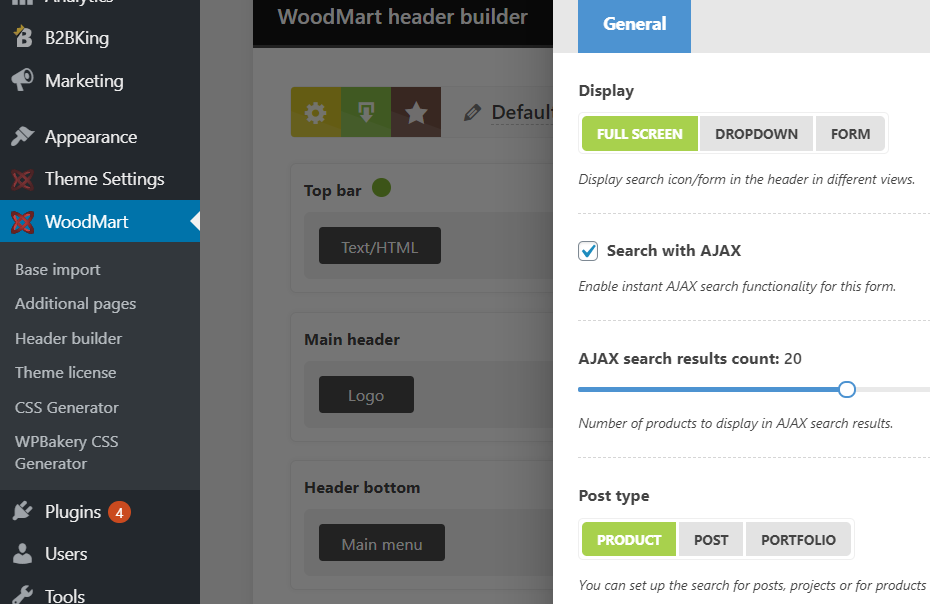This screenshot has height=604, width=930.
Task: Select POST as post type
Action: point(711,540)
